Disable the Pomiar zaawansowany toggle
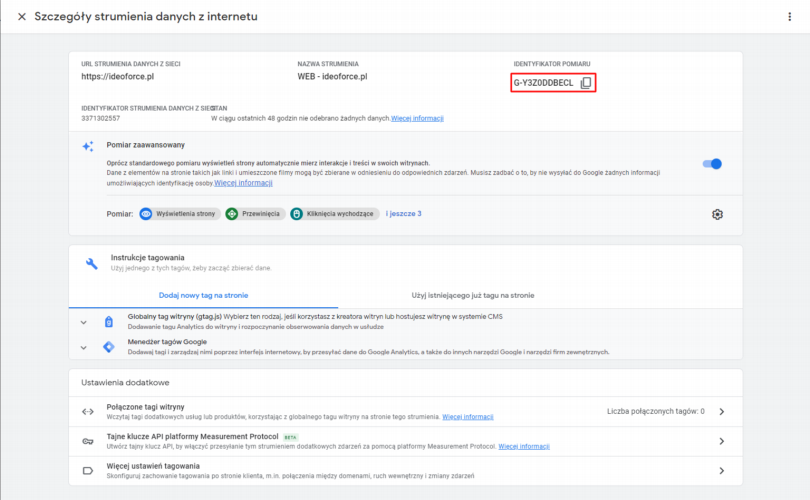Image resolution: width=810 pixels, height=500 pixels. (x=712, y=164)
